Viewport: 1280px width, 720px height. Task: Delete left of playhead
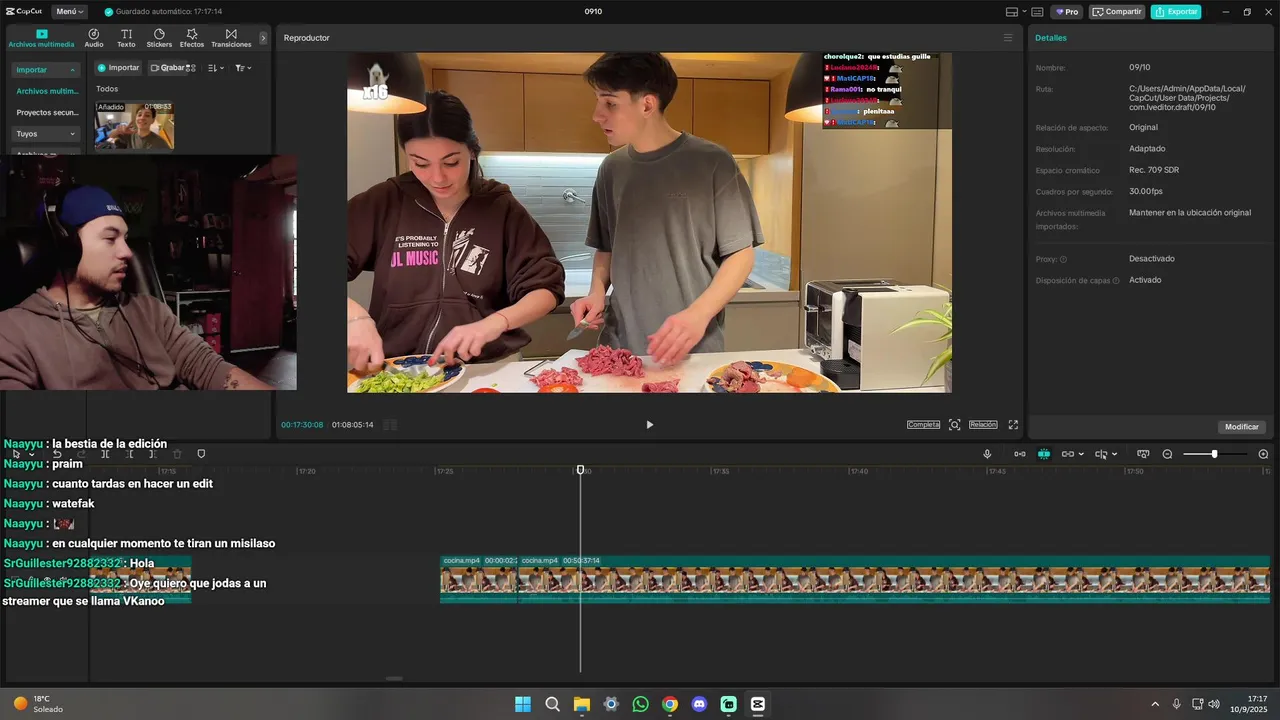coord(129,454)
